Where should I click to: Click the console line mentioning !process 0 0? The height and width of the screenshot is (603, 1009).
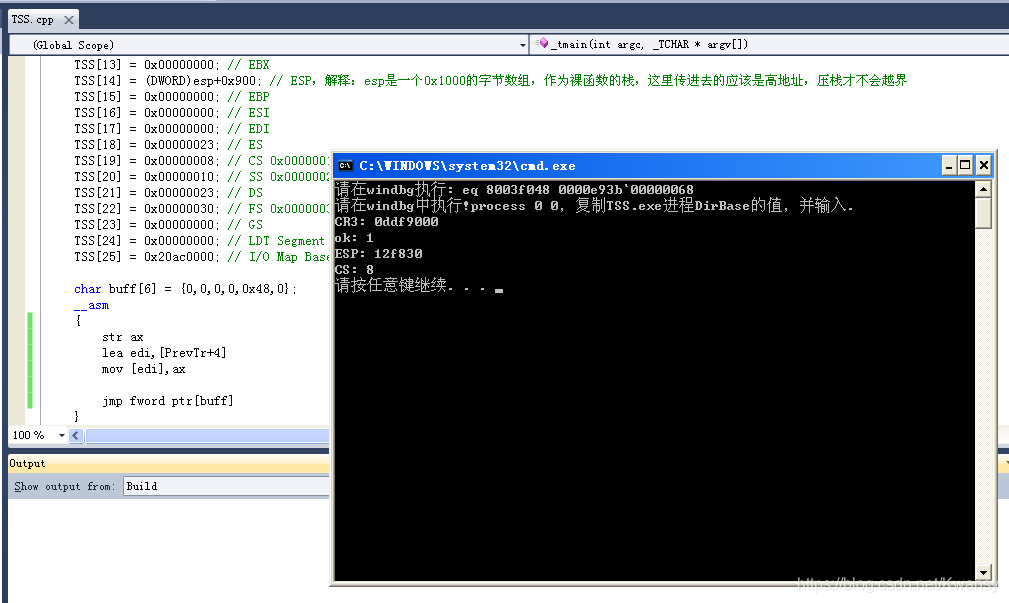(x=594, y=205)
